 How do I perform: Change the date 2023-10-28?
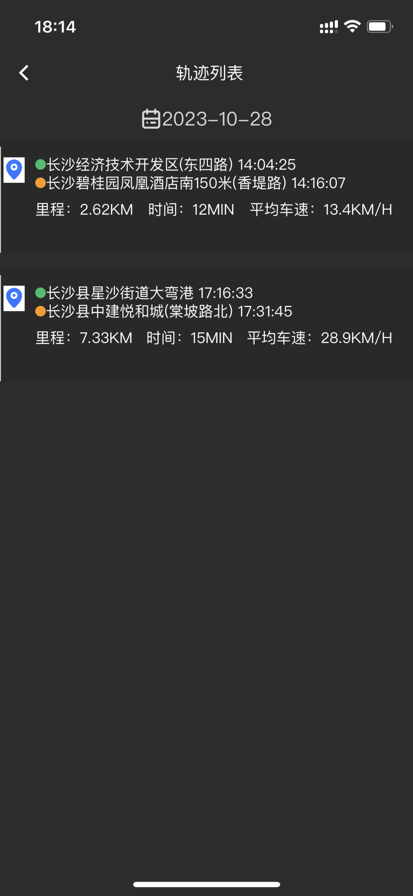point(217,119)
